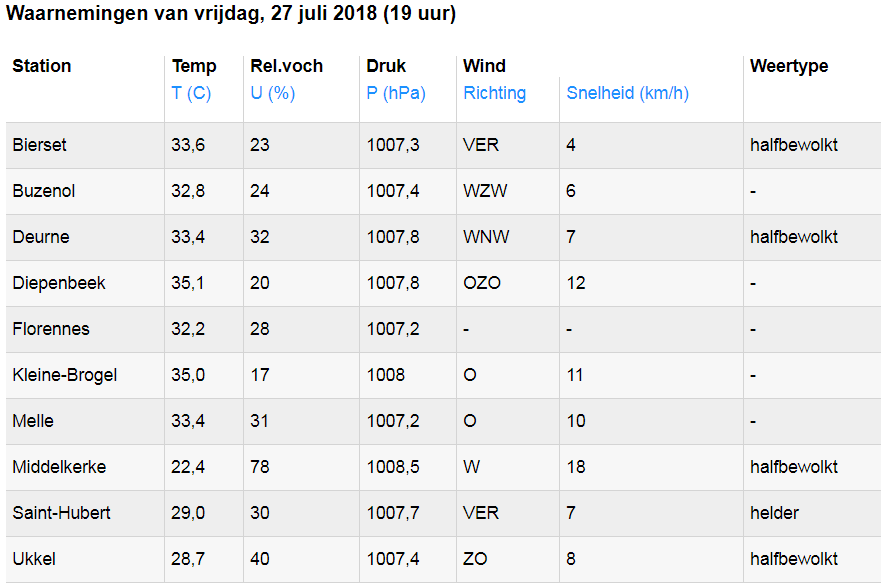Image resolution: width=890 pixels, height=588 pixels.
Task: Click the Kleine-Brogel station name
Action: (x=65, y=375)
